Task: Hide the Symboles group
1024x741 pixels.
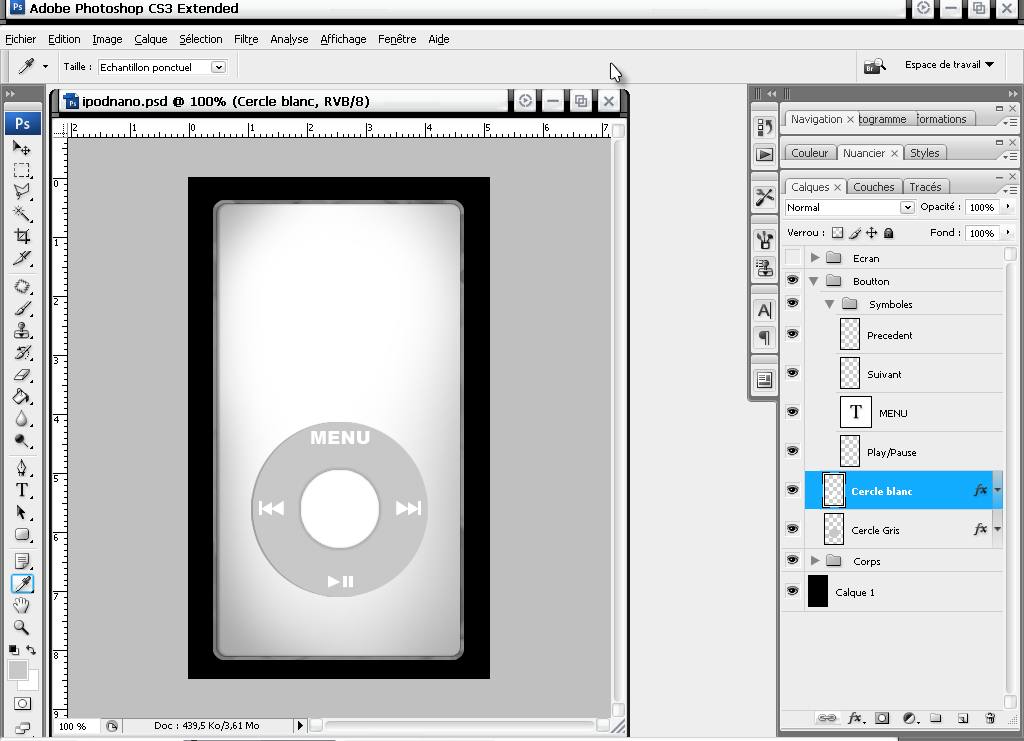Action: pyautogui.click(x=792, y=303)
